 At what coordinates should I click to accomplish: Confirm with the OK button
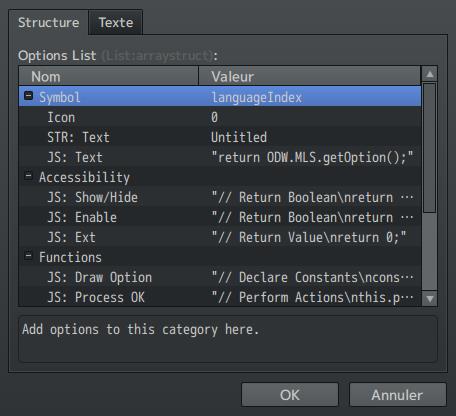[x=290, y=395]
